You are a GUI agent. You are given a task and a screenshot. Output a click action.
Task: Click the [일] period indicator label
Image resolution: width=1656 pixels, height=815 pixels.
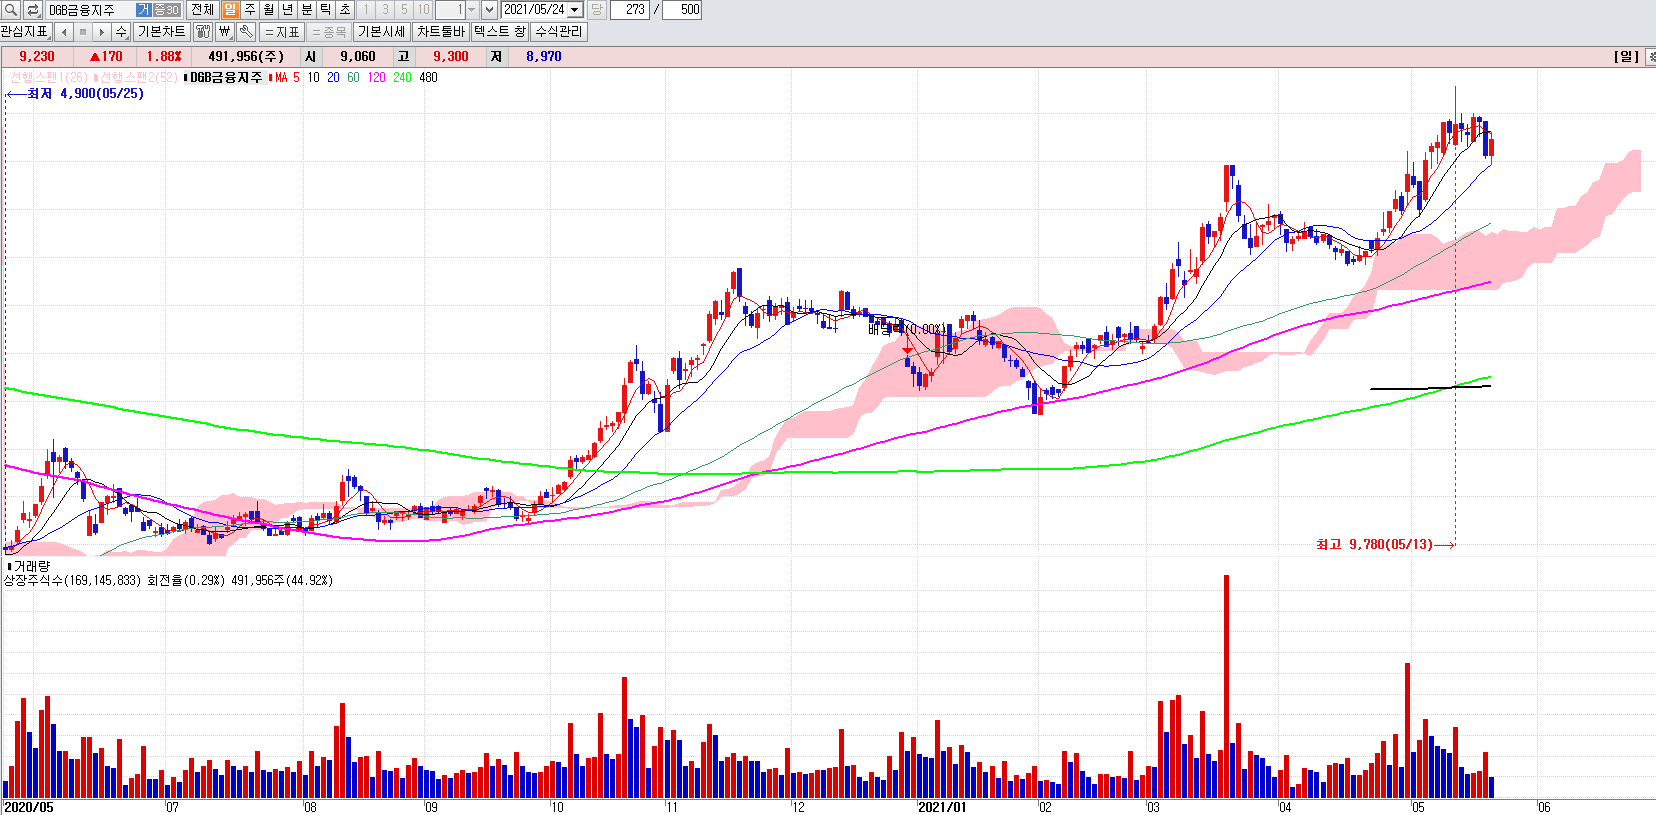(1626, 57)
